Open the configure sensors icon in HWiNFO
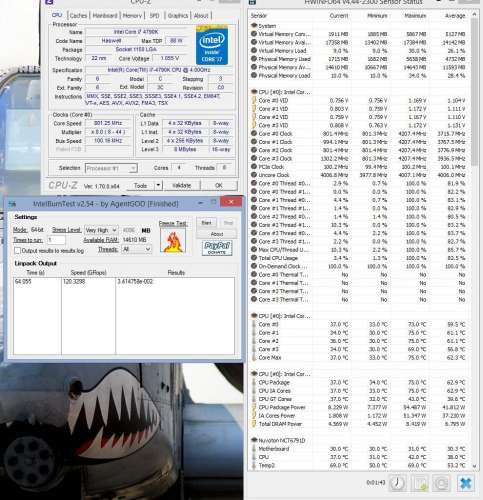 coord(442,483)
